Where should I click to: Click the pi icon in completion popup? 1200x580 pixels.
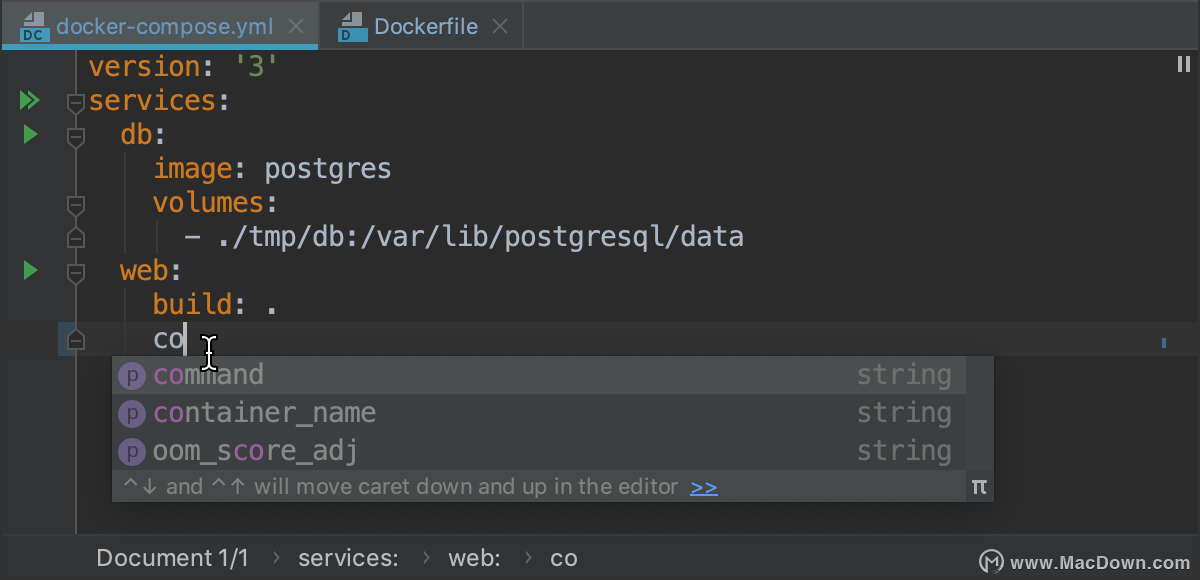tap(979, 487)
